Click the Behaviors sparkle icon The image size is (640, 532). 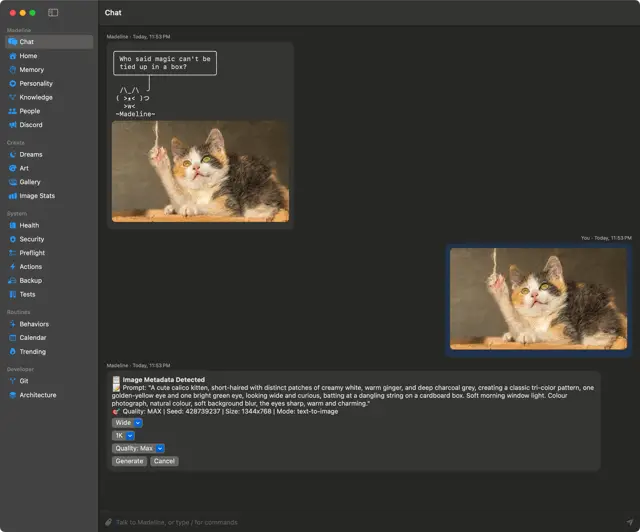13,324
